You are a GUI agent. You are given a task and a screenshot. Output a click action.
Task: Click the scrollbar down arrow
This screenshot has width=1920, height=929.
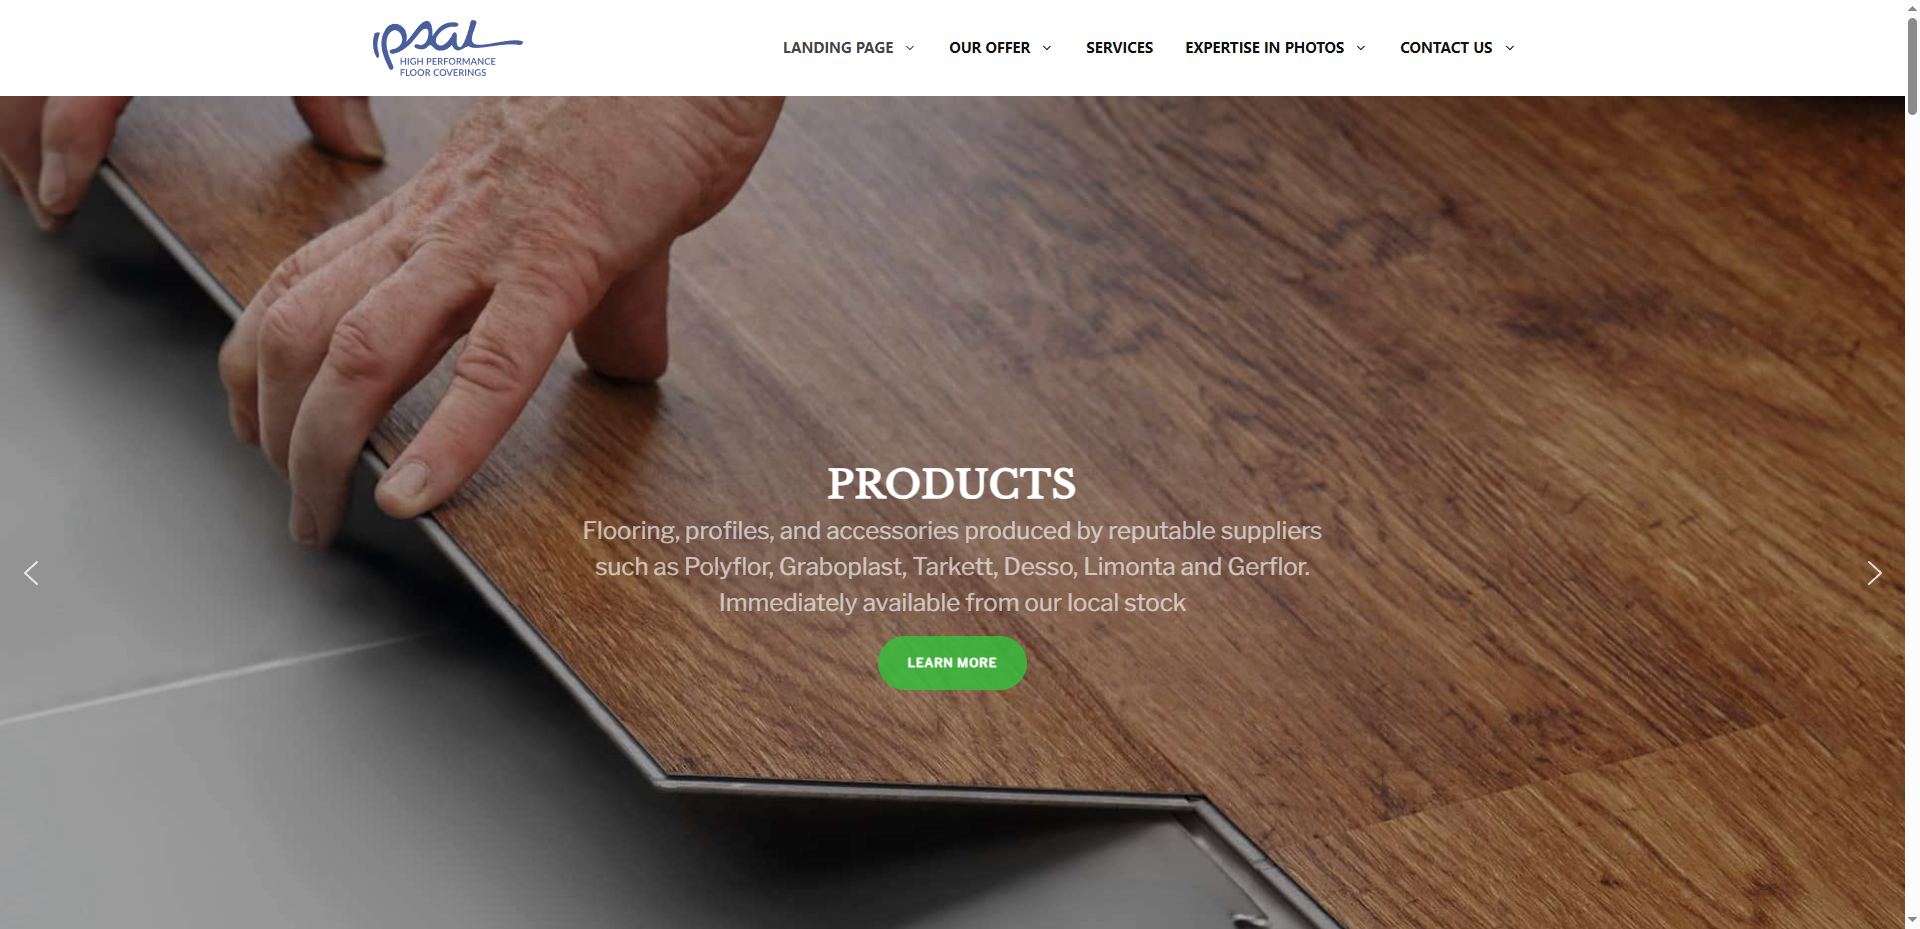pyautogui.click(x=1912, y=921)
